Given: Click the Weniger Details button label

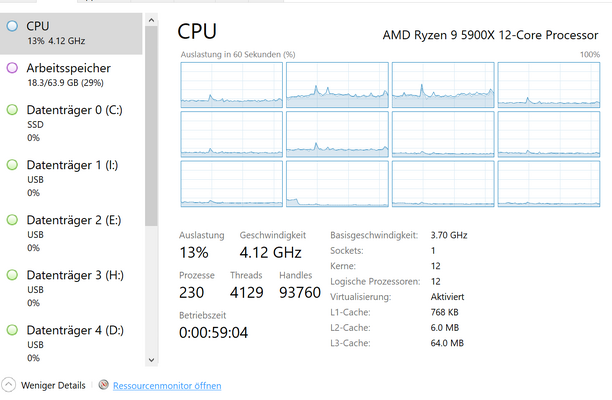Looking at the screenshot, I should coord(53,386).
